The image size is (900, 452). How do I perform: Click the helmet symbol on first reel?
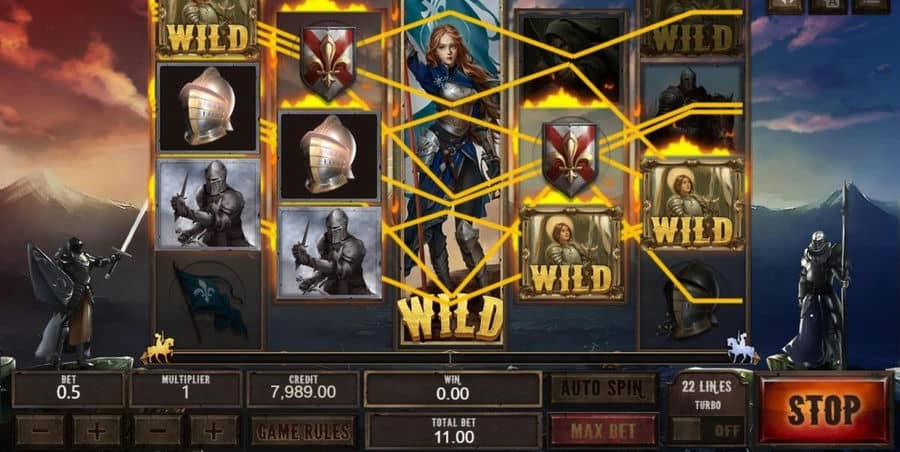pyautogui.click(x=208, y=107)
